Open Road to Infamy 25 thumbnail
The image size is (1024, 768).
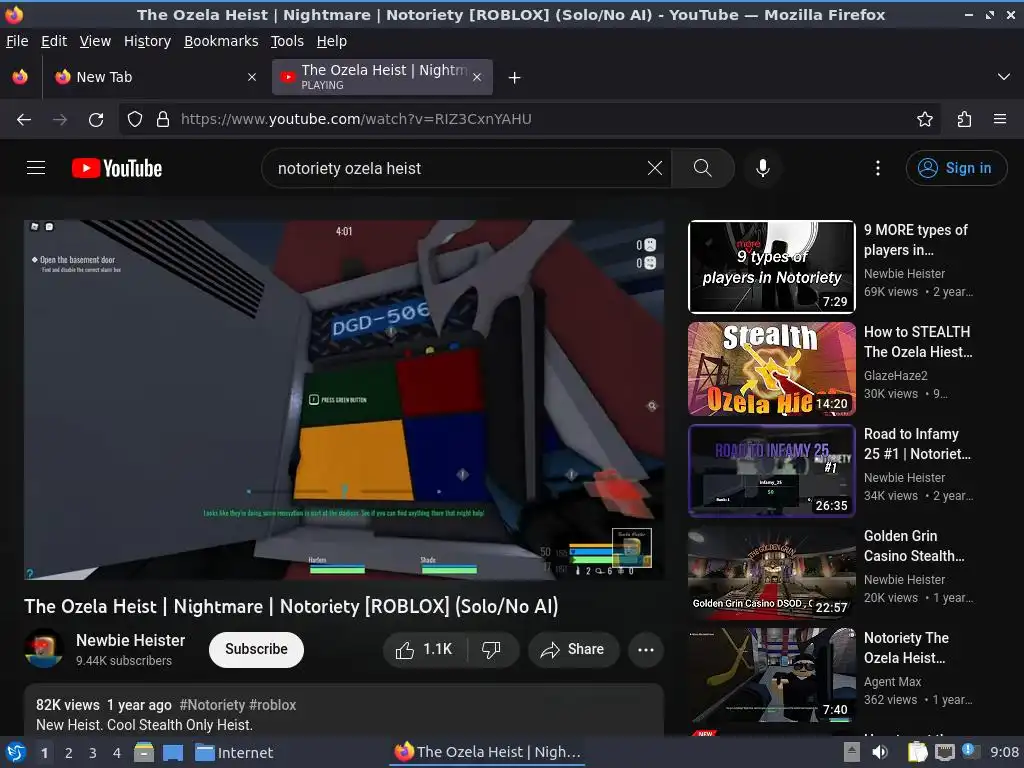[771, 471]
